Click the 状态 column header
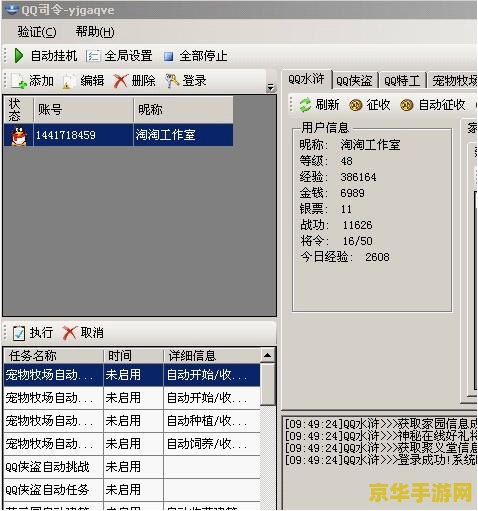Viewport: 478px width, 511px height. [x=19, y=110]
